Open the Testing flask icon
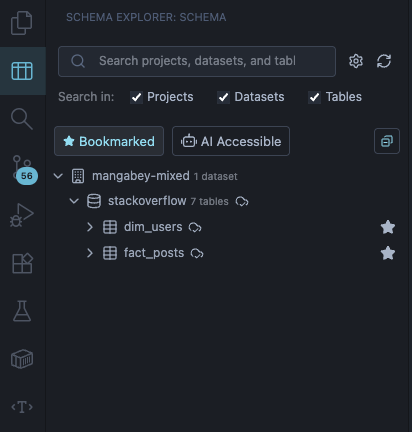Image resolution: width=412 pixels, height=432 pixels. (x=22, y=311)
